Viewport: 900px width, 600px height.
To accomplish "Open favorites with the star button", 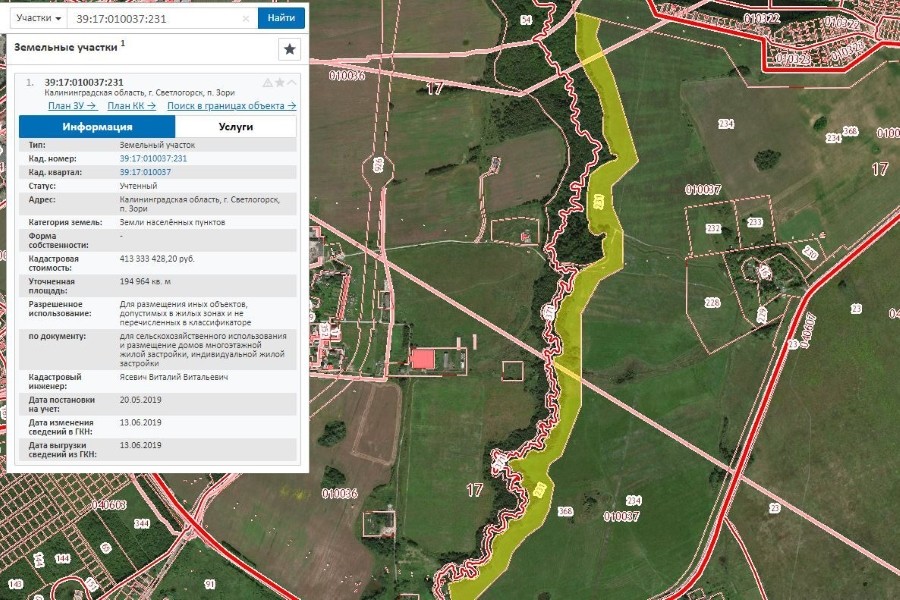I will 289,49.
